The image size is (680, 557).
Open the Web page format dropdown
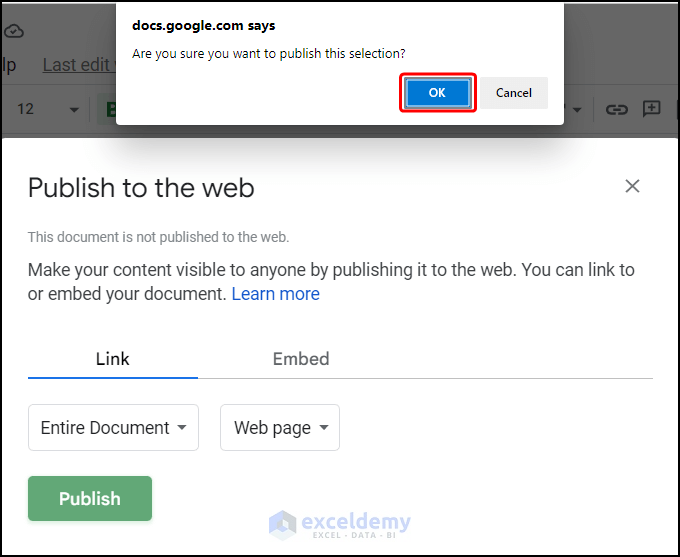pos(280,427)
